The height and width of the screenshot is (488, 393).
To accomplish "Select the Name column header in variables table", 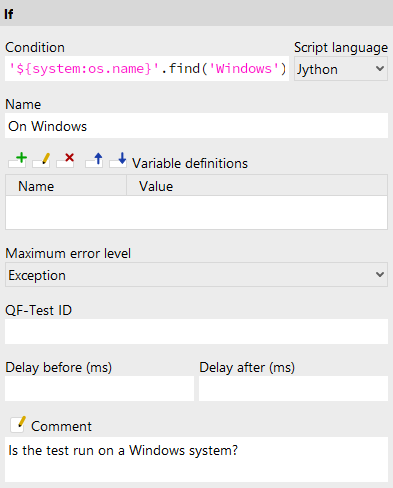I will click(x=66, y=186).
